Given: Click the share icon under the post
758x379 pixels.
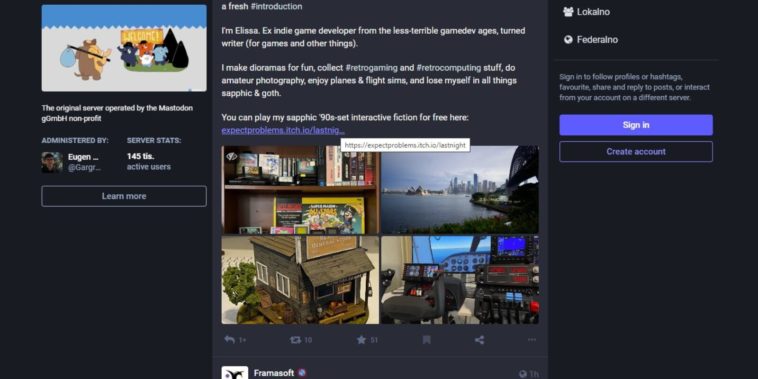Looking at the screenshot, I should point(479,340).
